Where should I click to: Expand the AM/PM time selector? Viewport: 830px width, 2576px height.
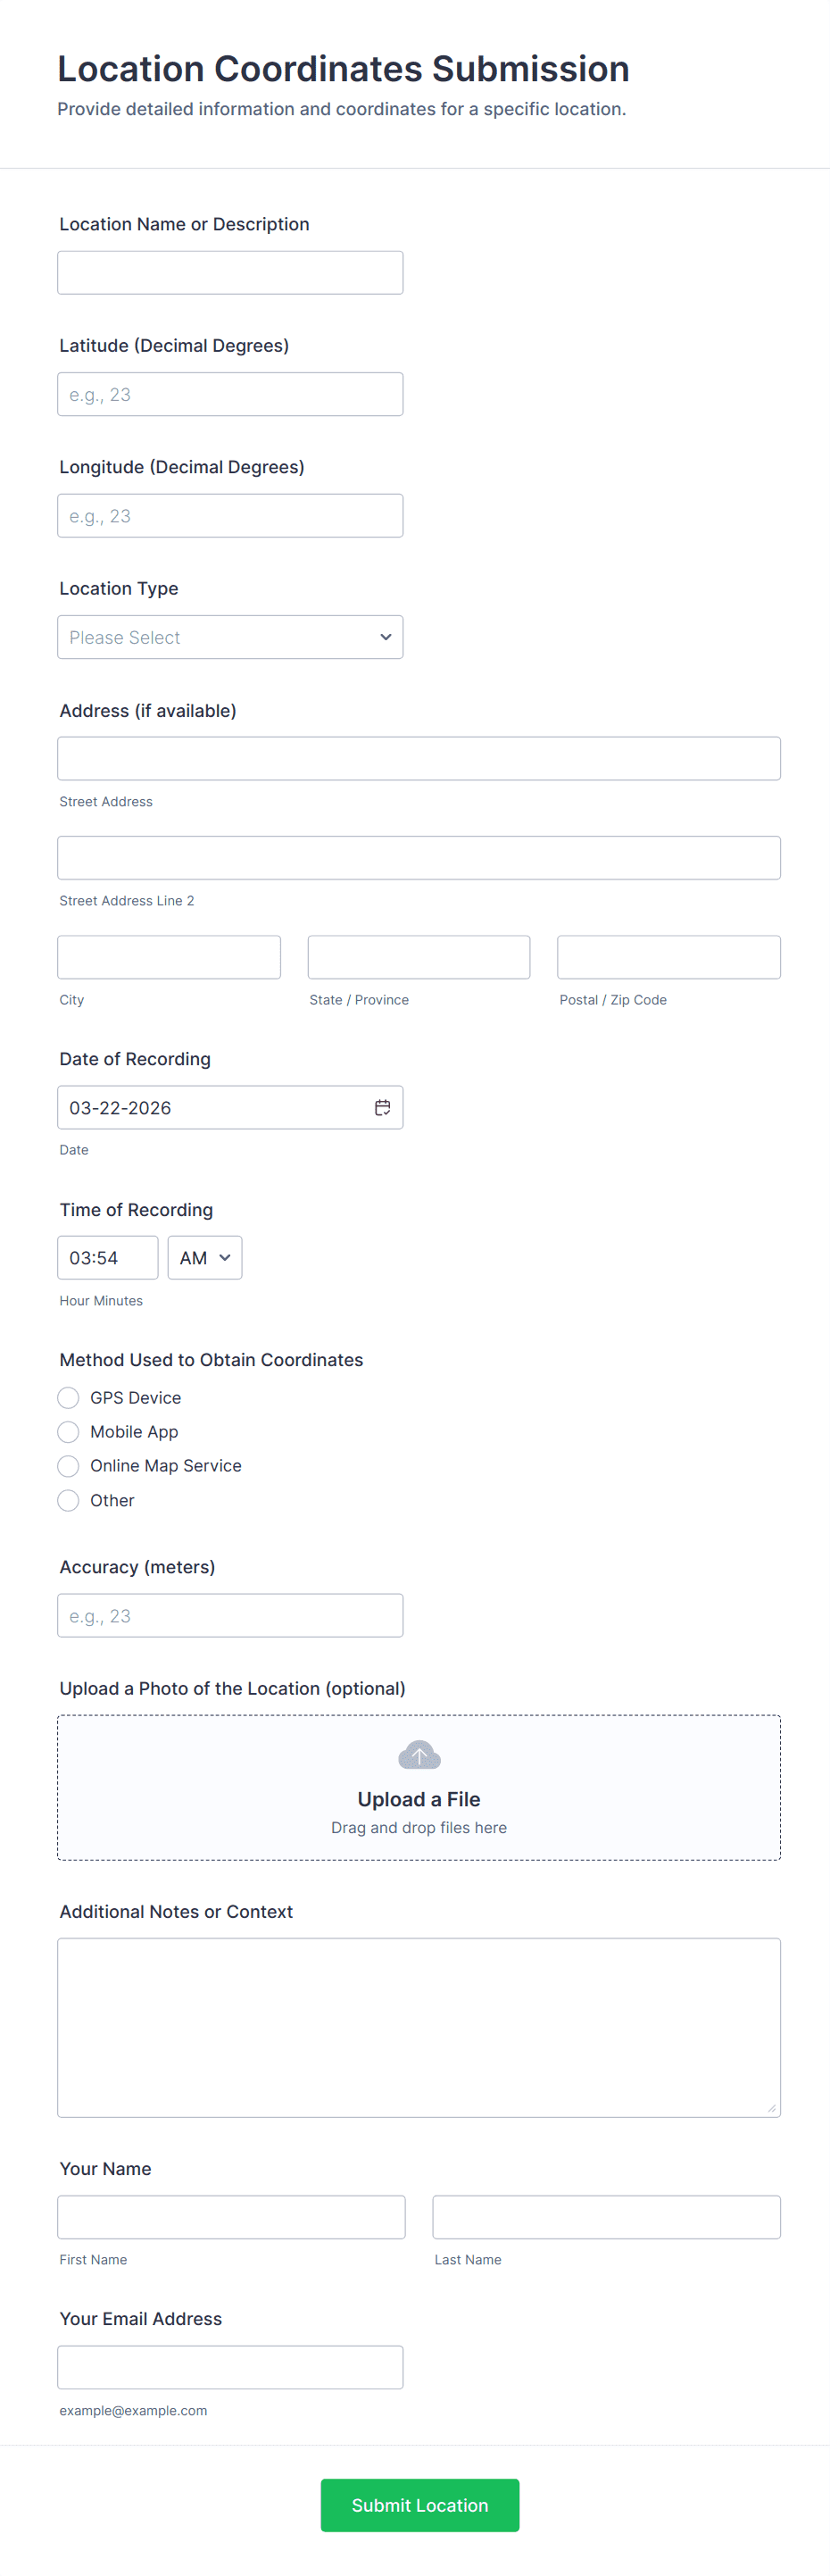[205, 1257]
